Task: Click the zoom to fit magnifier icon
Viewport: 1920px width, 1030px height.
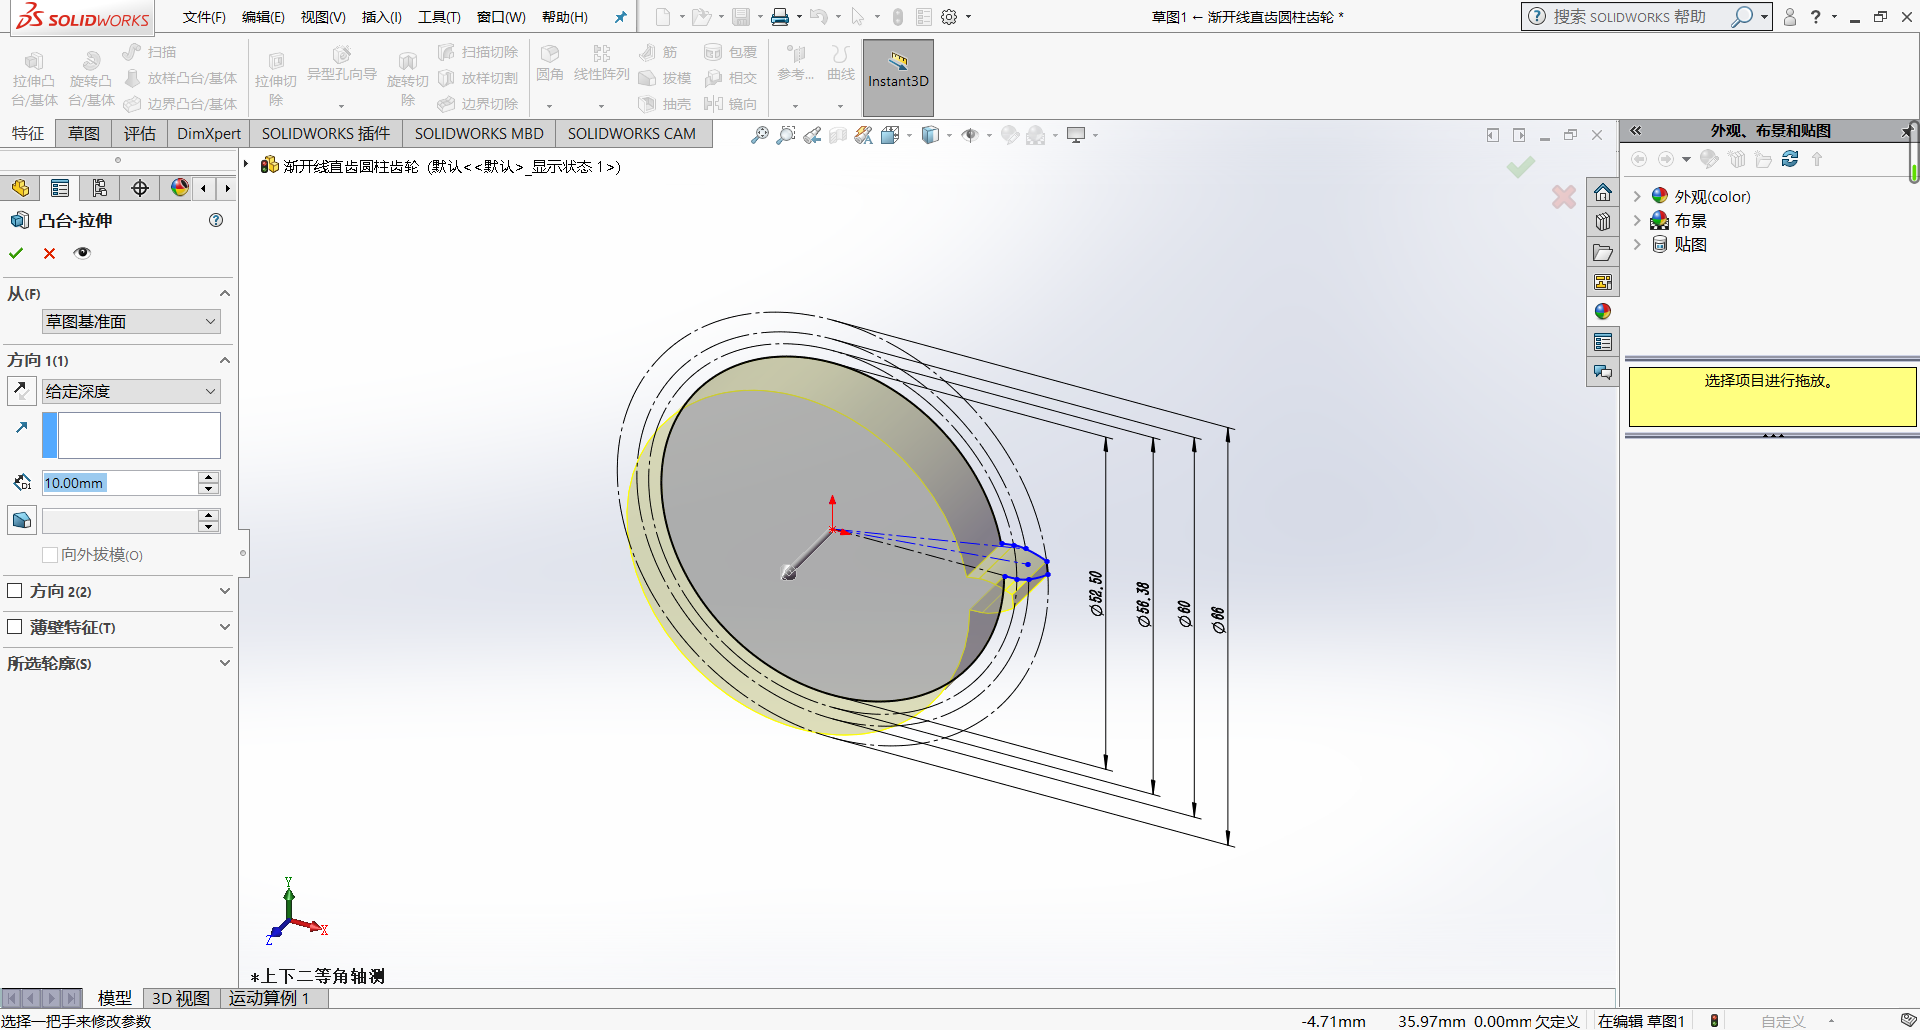Action: click(x=760, y=135)
